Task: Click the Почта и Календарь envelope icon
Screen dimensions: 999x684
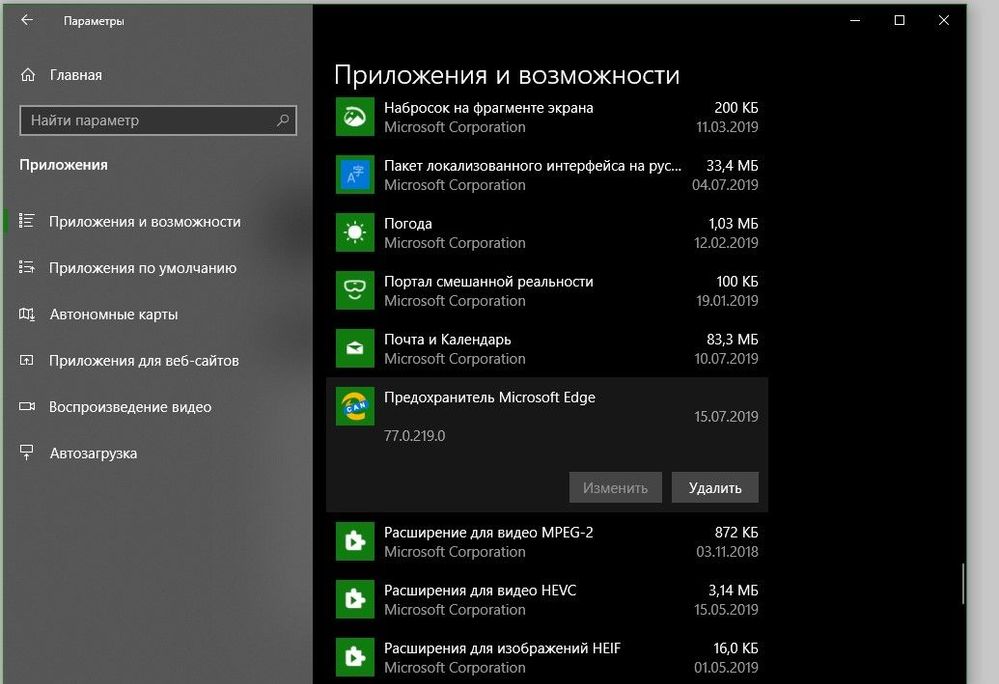Action: tap(355, 348)
